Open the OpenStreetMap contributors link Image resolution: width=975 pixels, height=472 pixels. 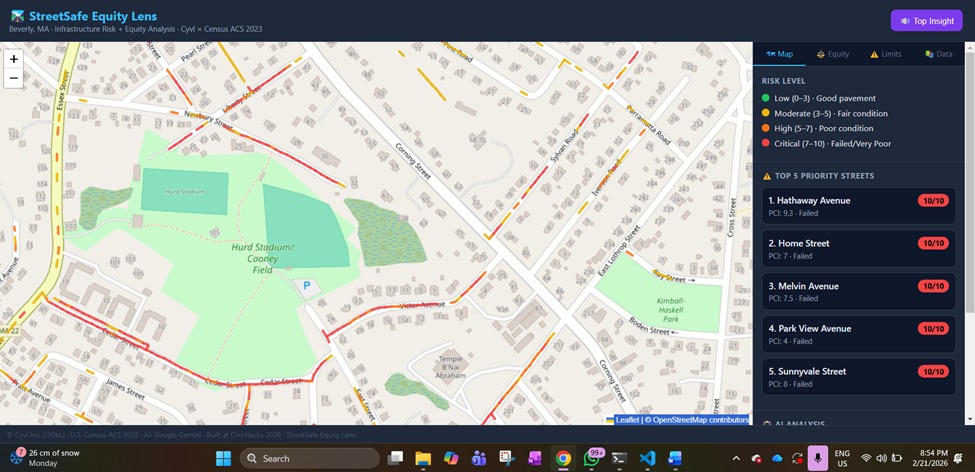(700, 420)
